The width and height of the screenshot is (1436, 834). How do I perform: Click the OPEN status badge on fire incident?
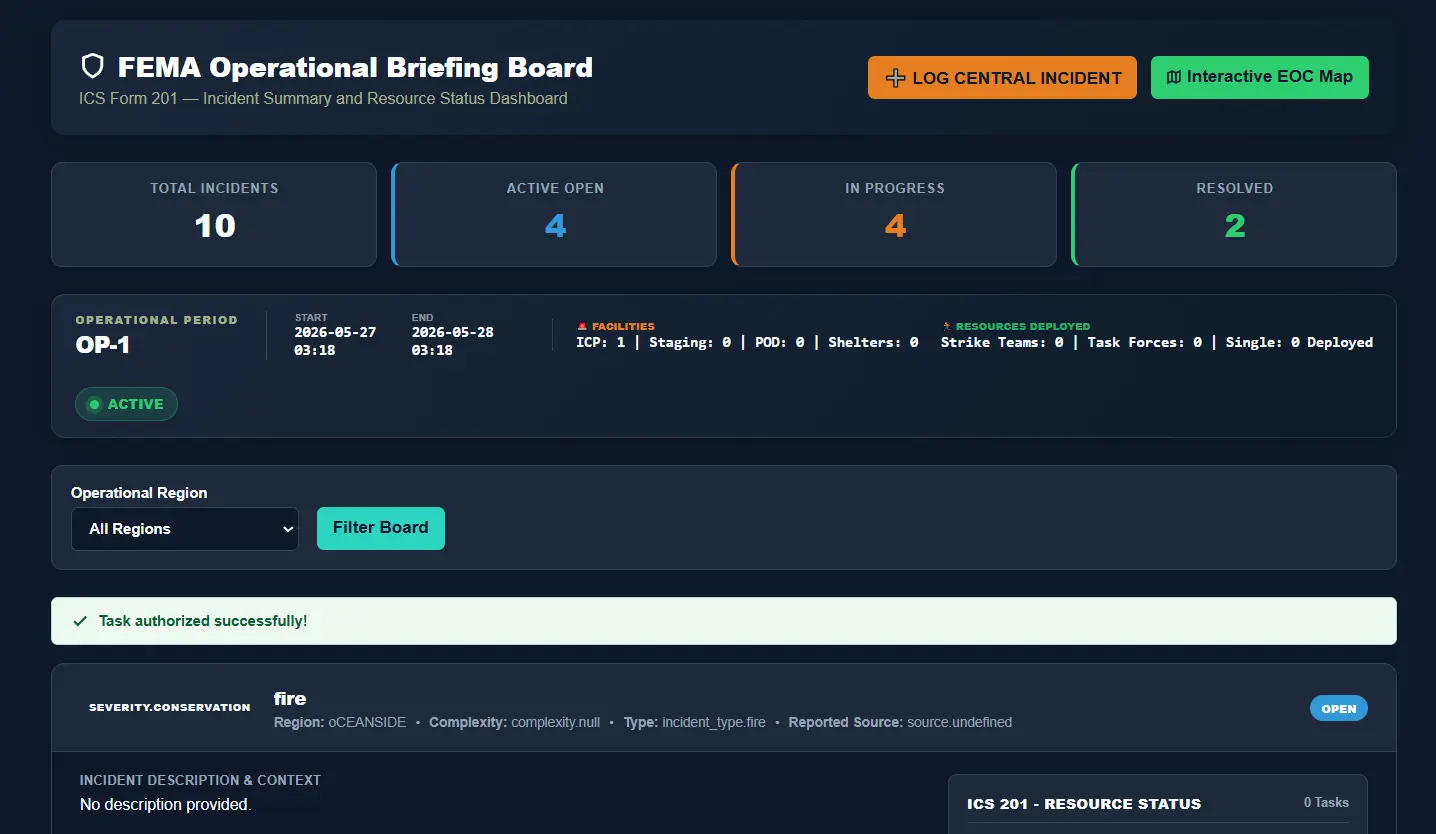(x=1339, y=708)
